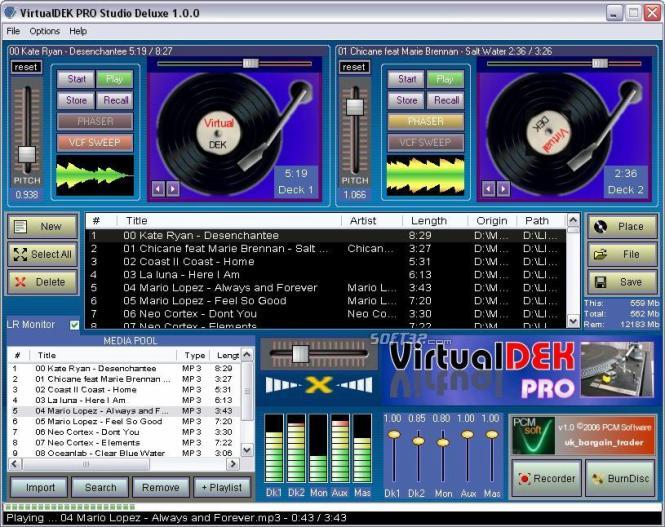The image size is (665, 527).
Task: Click Start on Deck 1
Action: (x=76, y=79)
